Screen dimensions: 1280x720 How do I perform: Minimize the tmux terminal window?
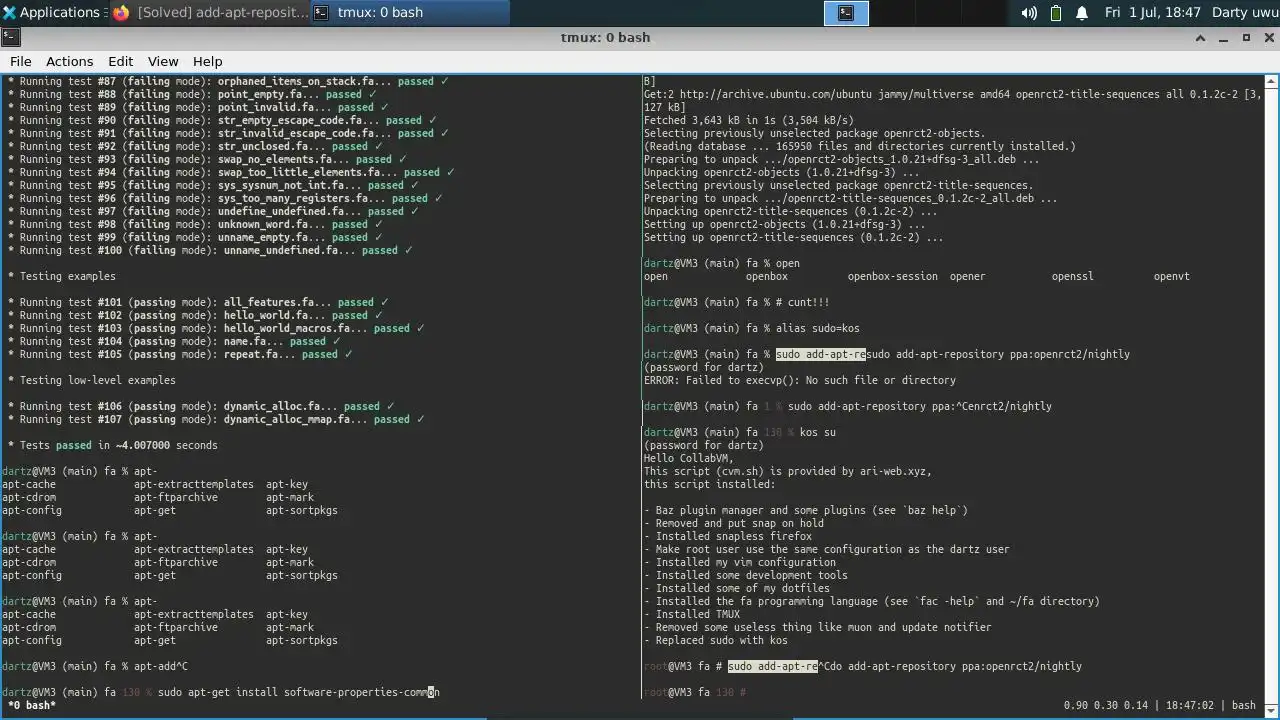1224,38
